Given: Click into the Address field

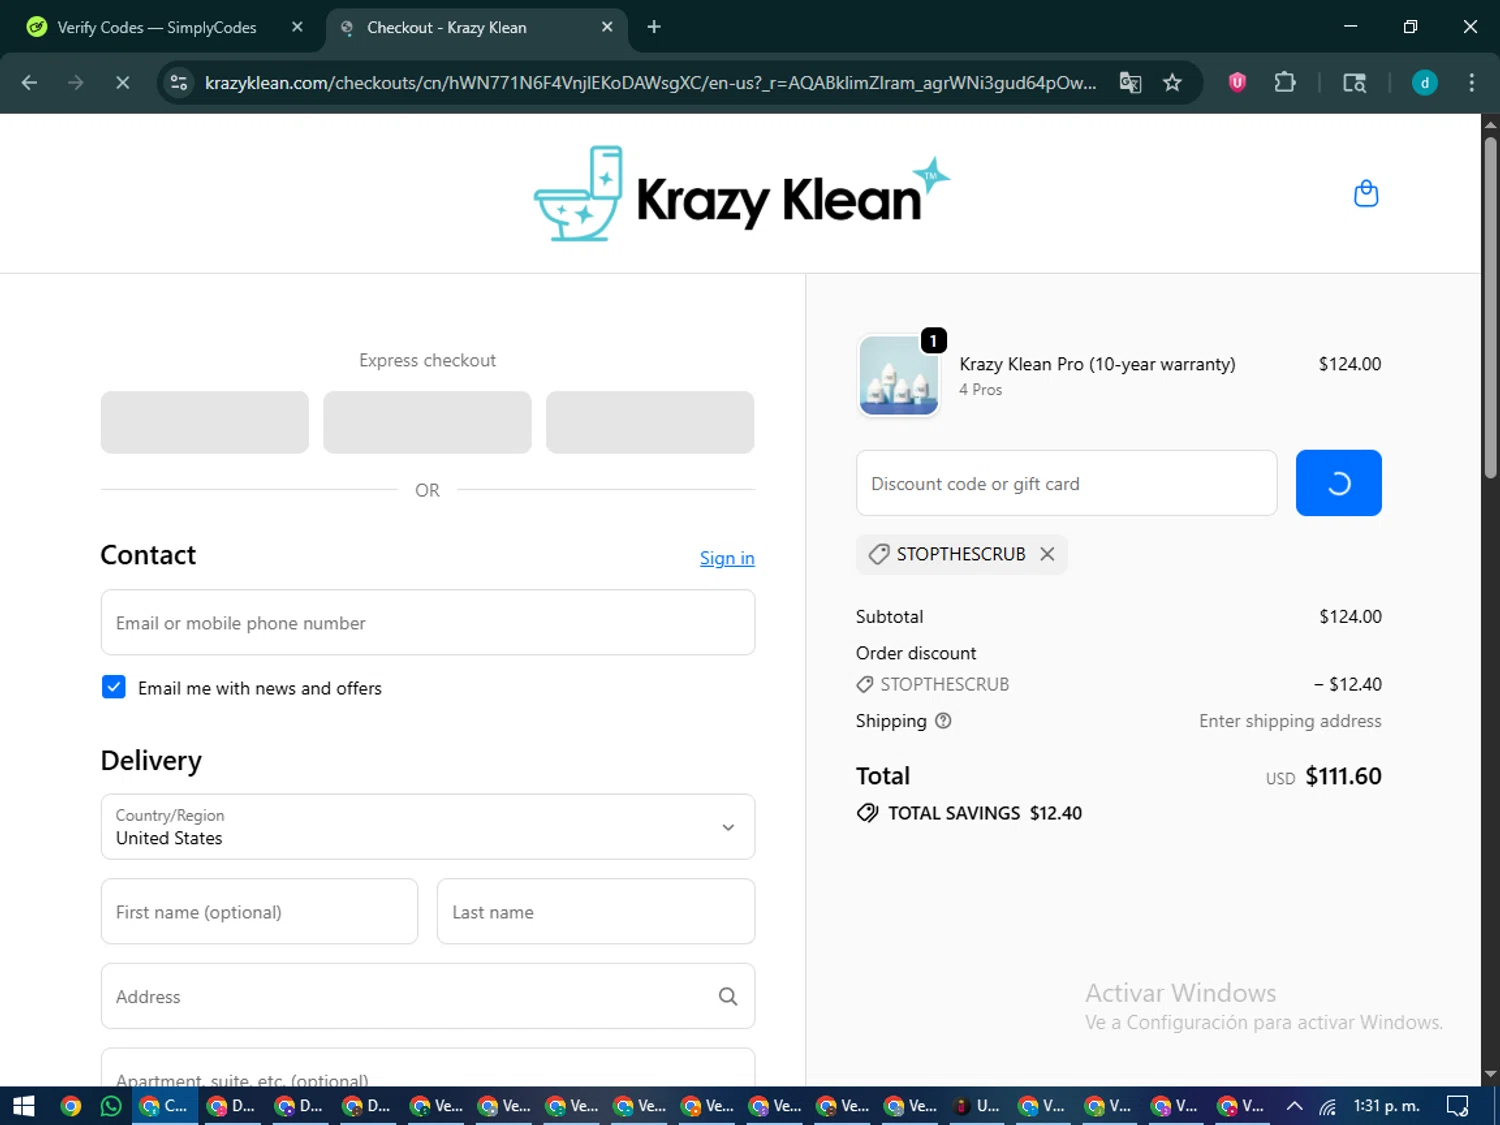Looking at the screenshot, I should [428, 996].
